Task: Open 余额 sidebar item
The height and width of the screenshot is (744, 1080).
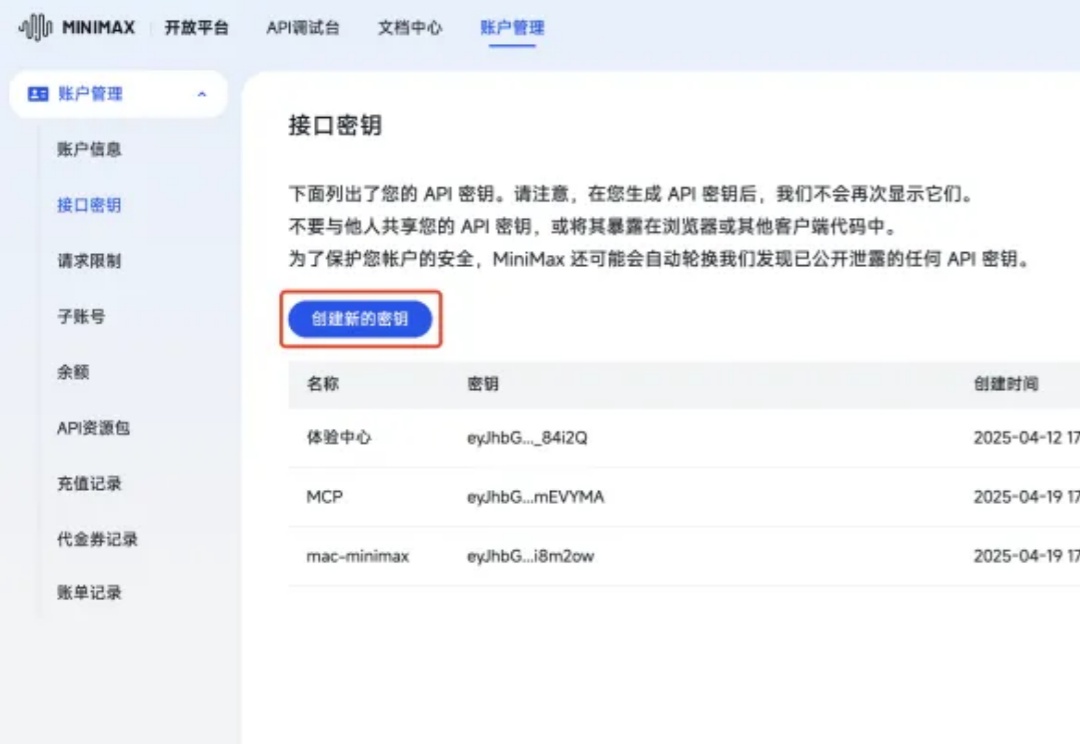Action: pos(73,372)
